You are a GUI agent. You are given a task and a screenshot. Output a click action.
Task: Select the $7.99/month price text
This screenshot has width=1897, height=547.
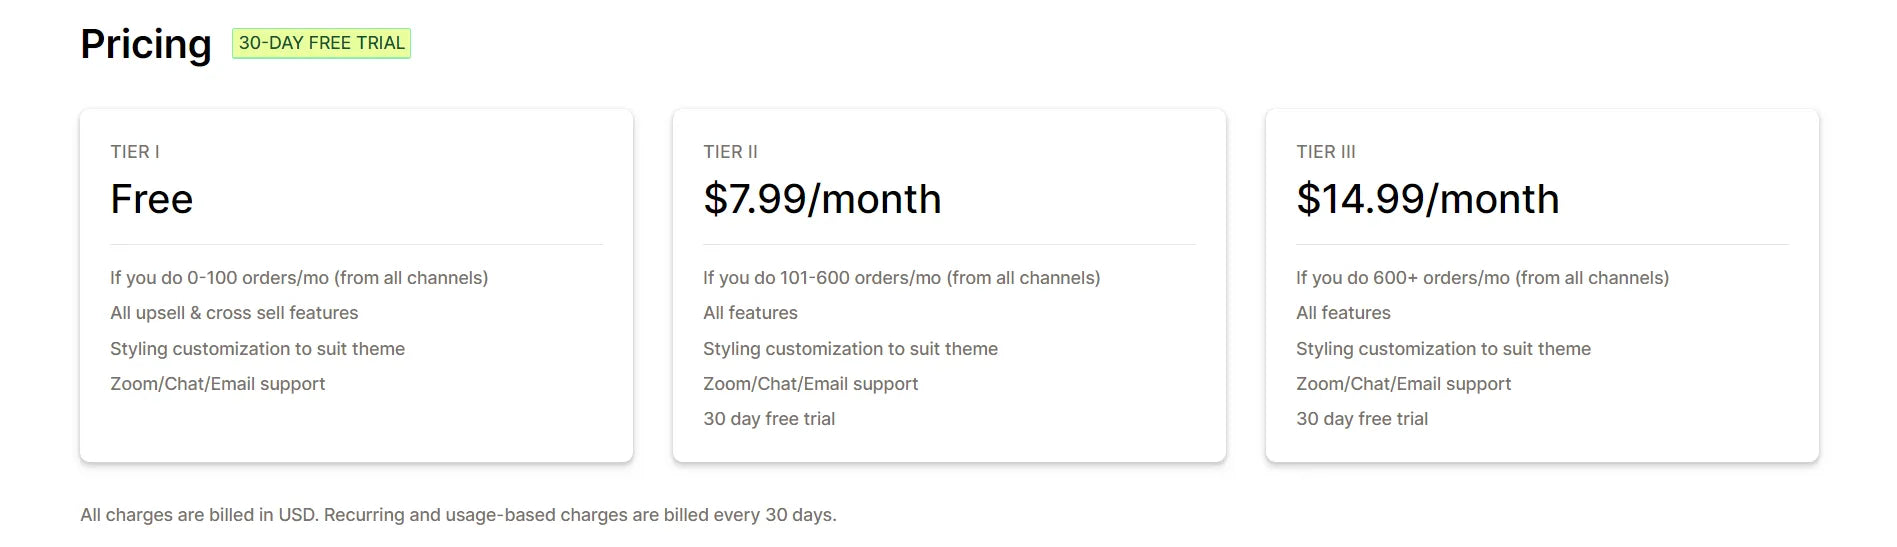point(822,199)
